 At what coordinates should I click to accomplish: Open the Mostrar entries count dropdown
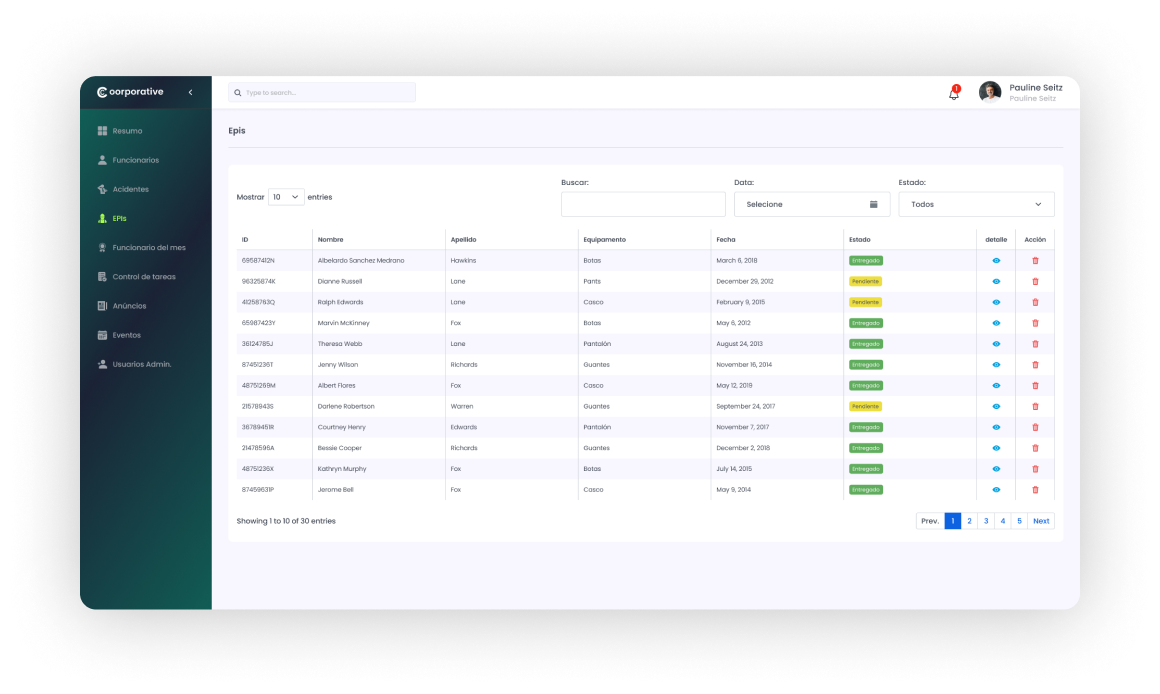(286, 197)
